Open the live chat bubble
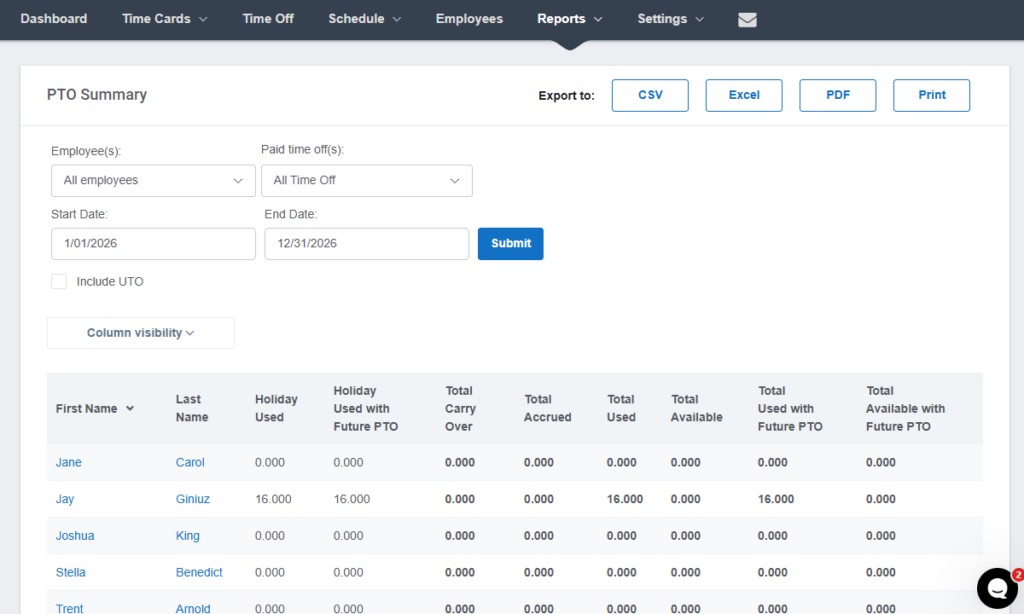Image resolution: width=1024 pixels, height=614 pixels. 997,588
